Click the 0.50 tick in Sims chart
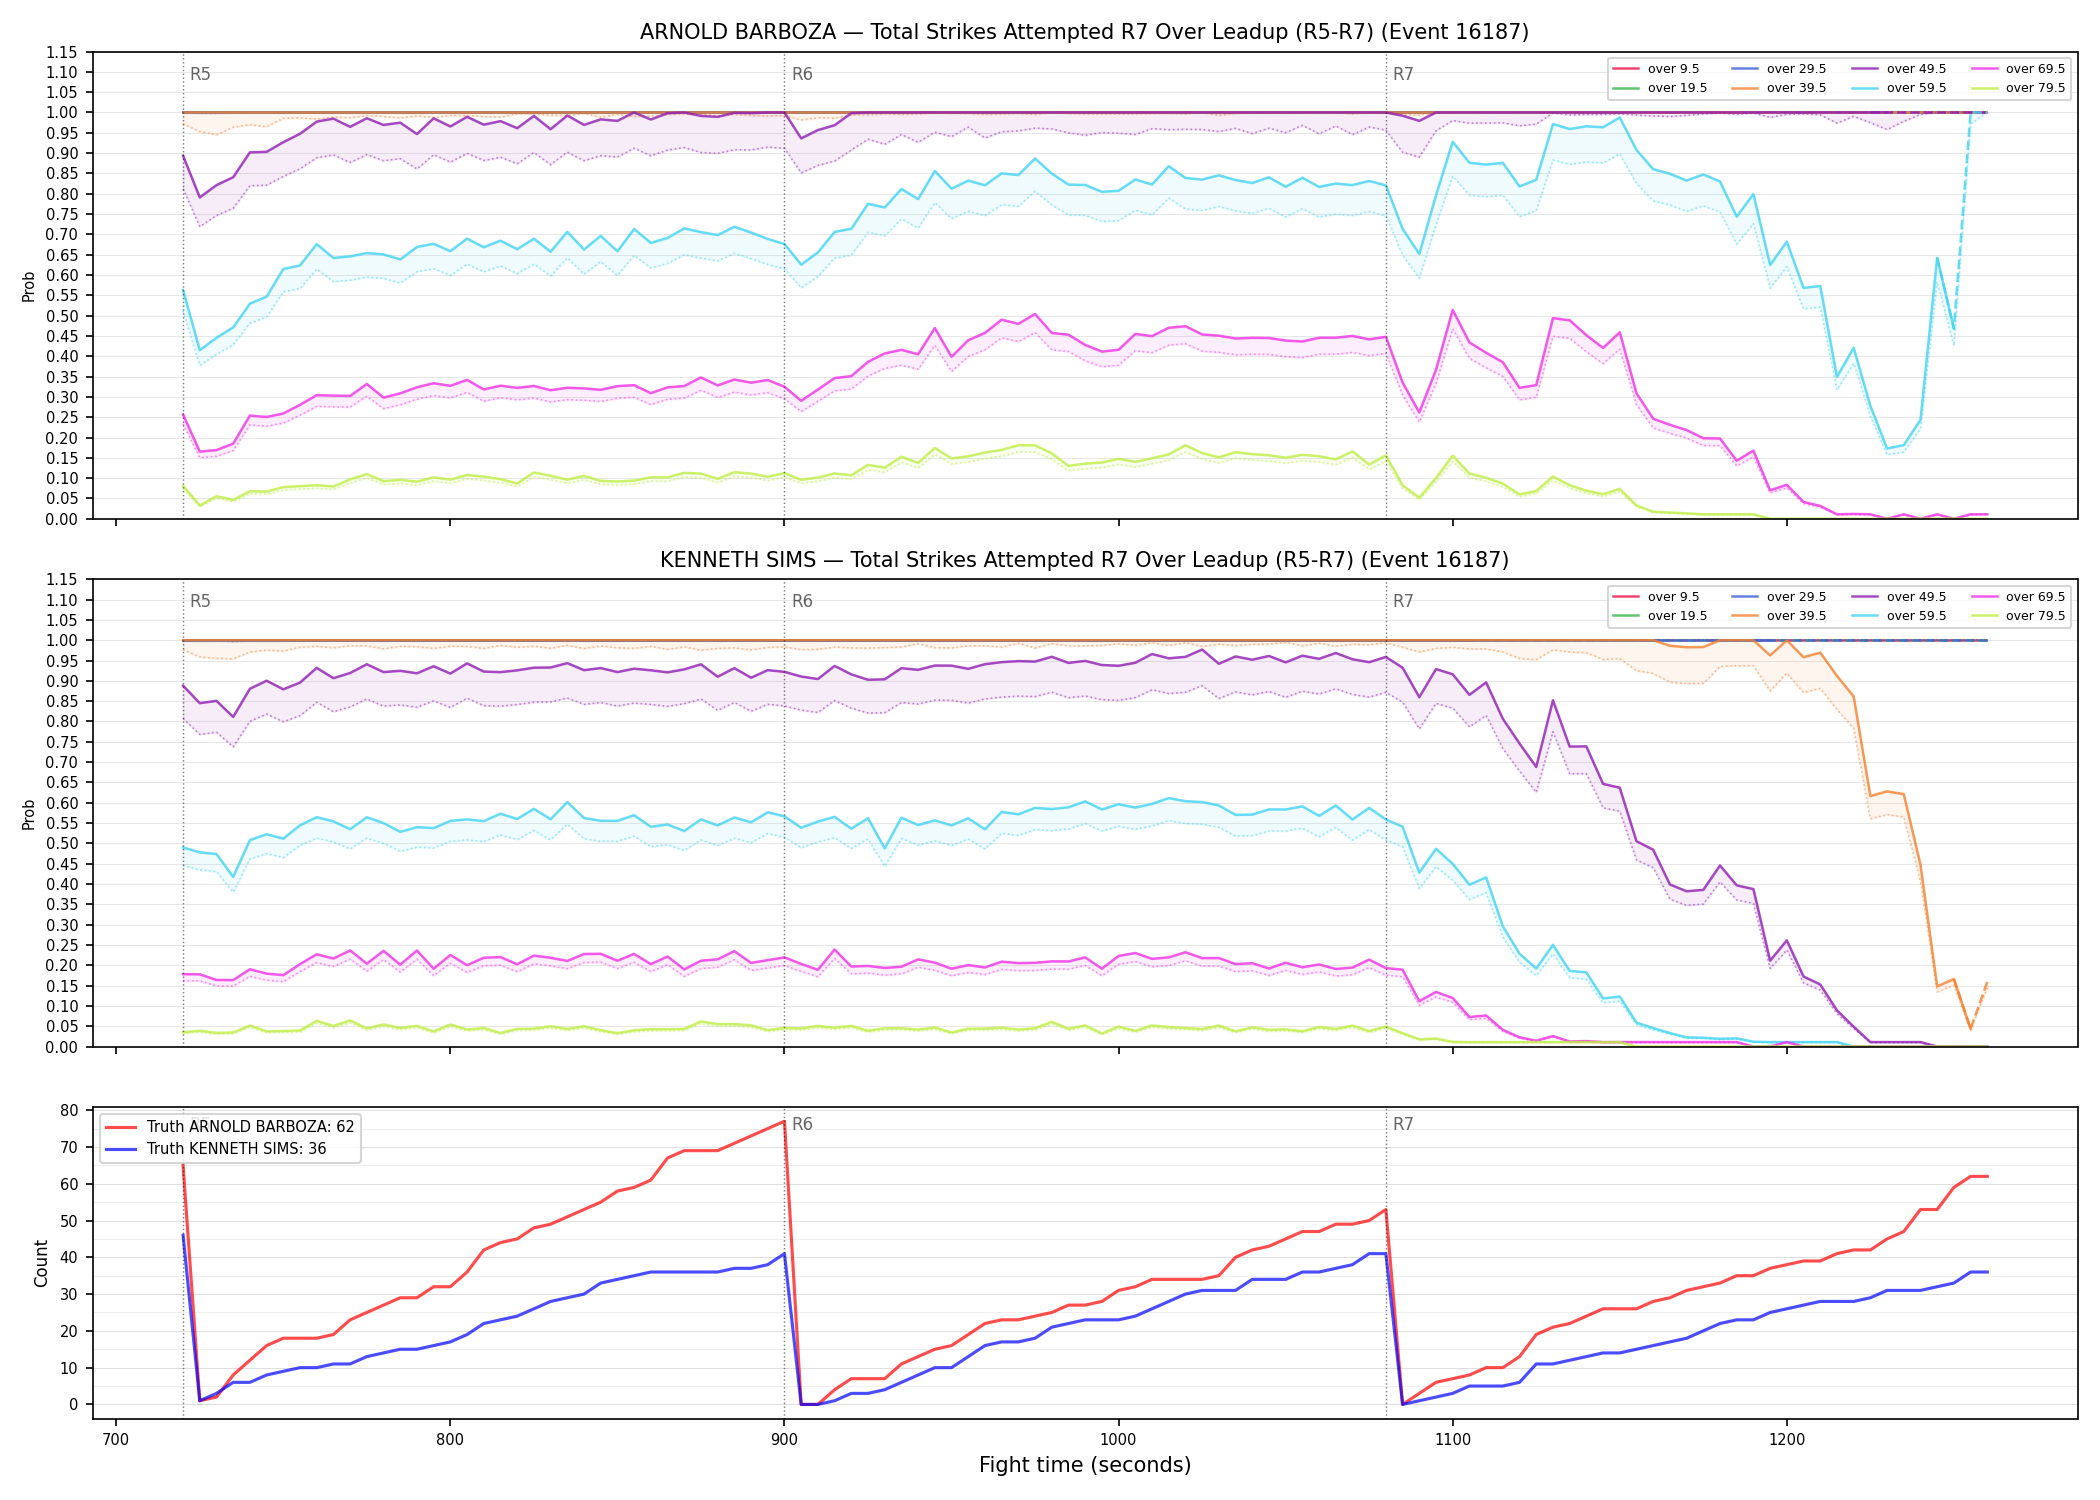The width and height of the screenshot is (2100, 1500). (62, 844)
